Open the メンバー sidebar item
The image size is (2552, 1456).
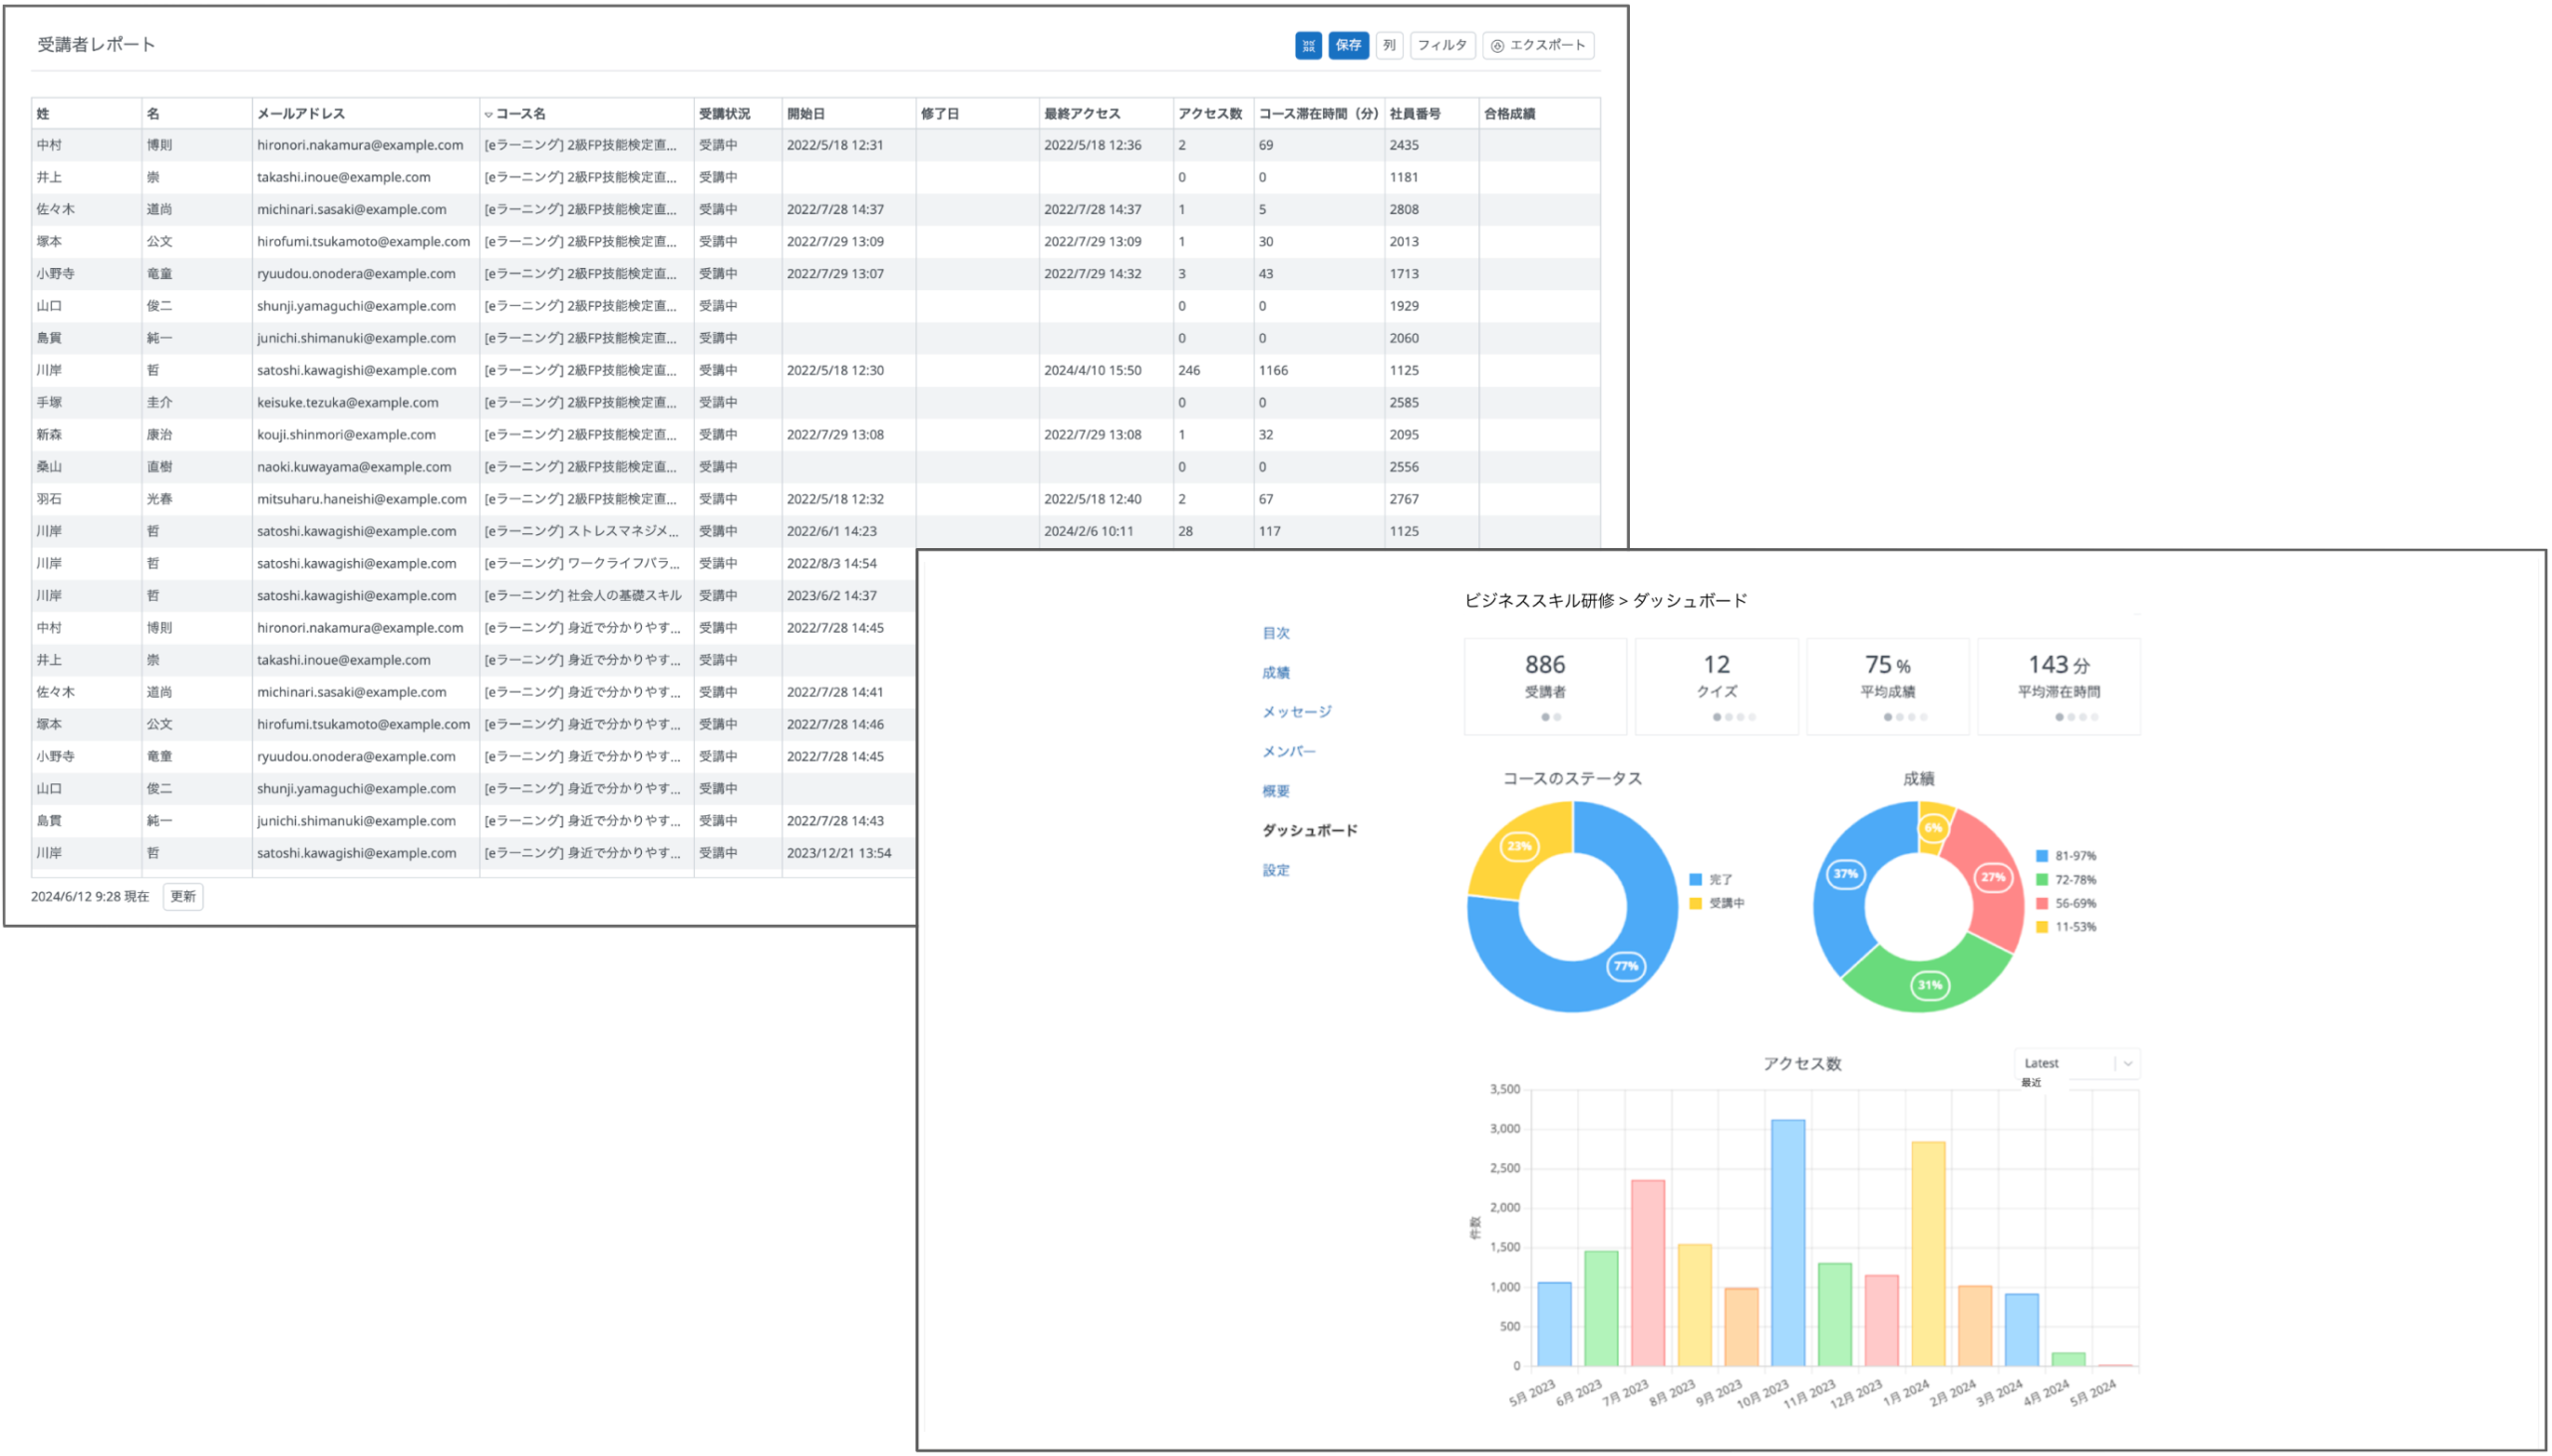[x=1289, y=751]
